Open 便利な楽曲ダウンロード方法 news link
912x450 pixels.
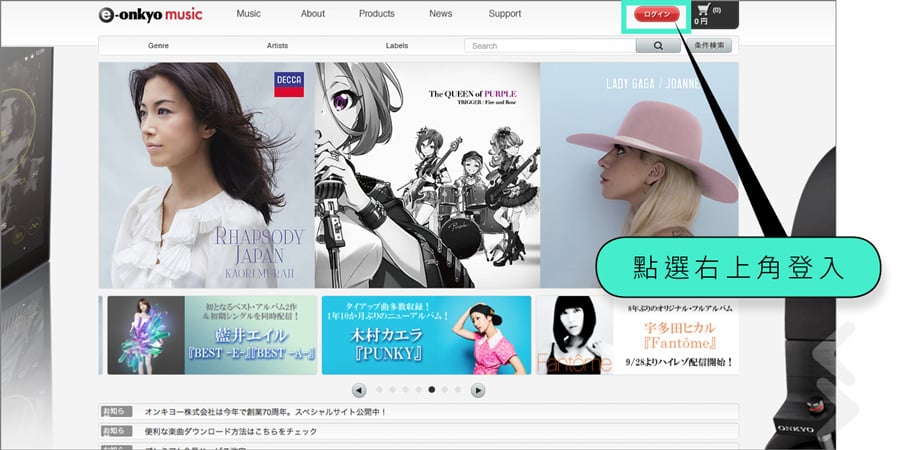point(231,431)
